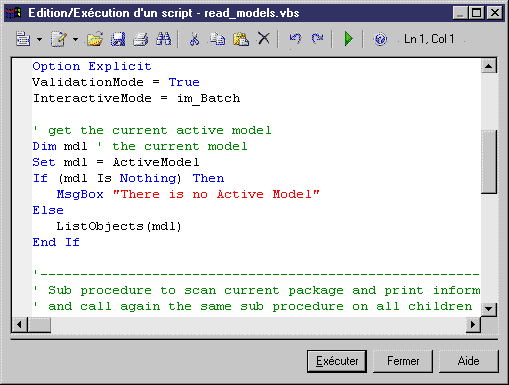Place cursor on 'ValidationMode = True' line
Image resolution: width=509 pixels, height=385 pixels.
(x=116, y=82)
